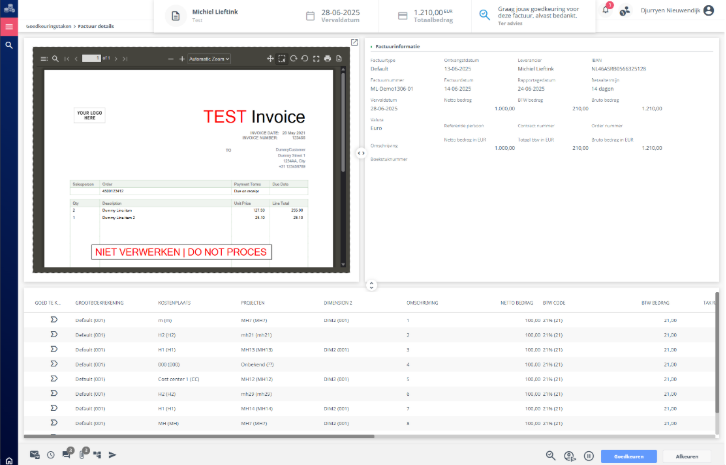Click the invoice document icon by Michiel Lieftink

175,16
